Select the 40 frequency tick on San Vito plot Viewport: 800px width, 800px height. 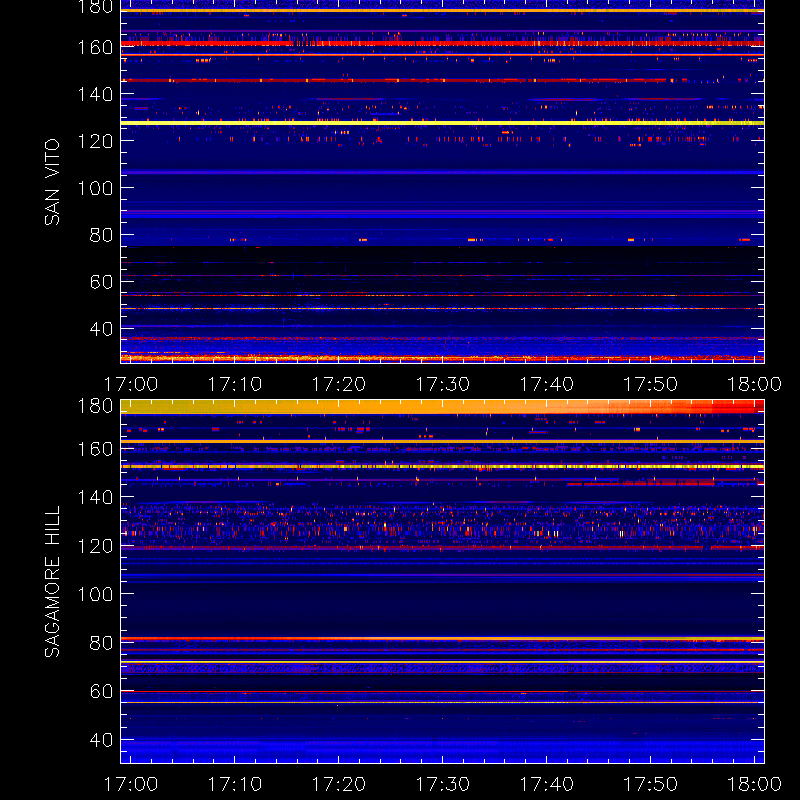coord(101,329)
